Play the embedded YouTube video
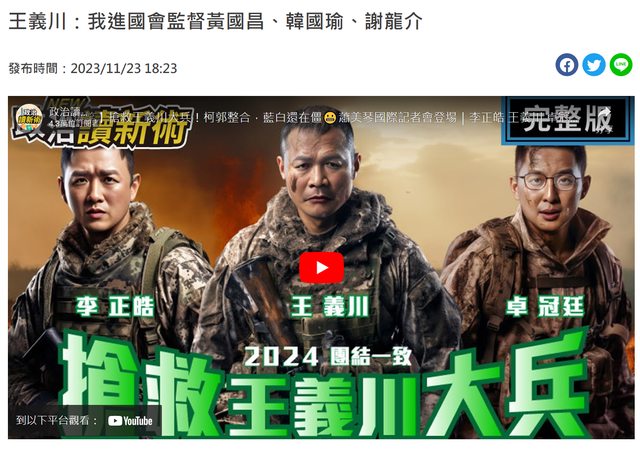Viewport: 640px width, 452px height. 322,267
